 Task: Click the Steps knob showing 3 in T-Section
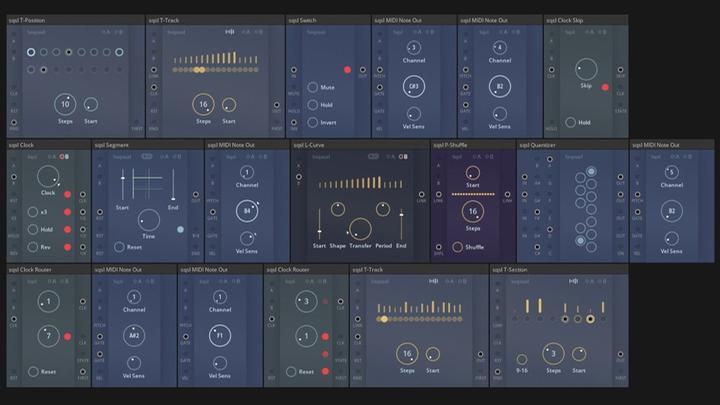click(553, 354)
